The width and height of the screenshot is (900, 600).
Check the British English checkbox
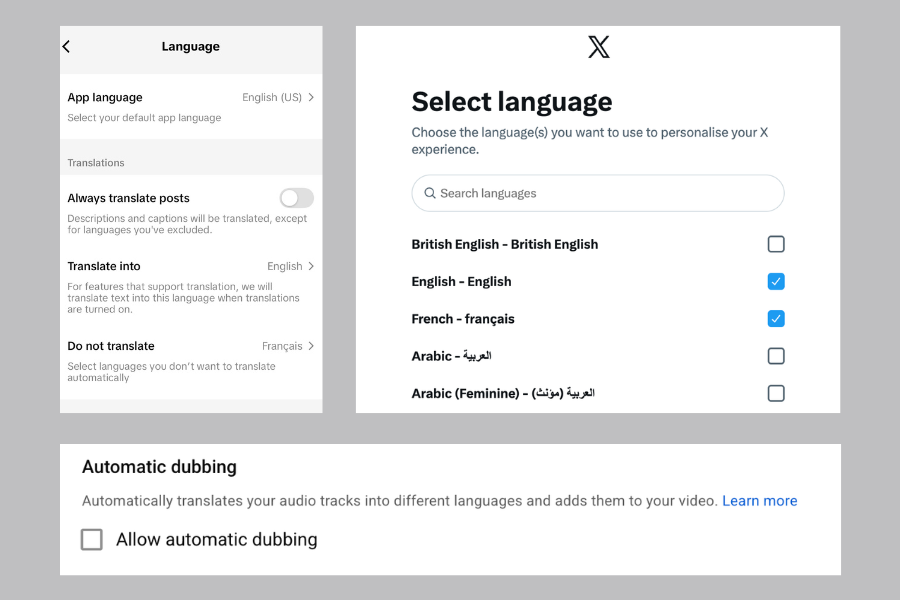click(x=776, y=244)
